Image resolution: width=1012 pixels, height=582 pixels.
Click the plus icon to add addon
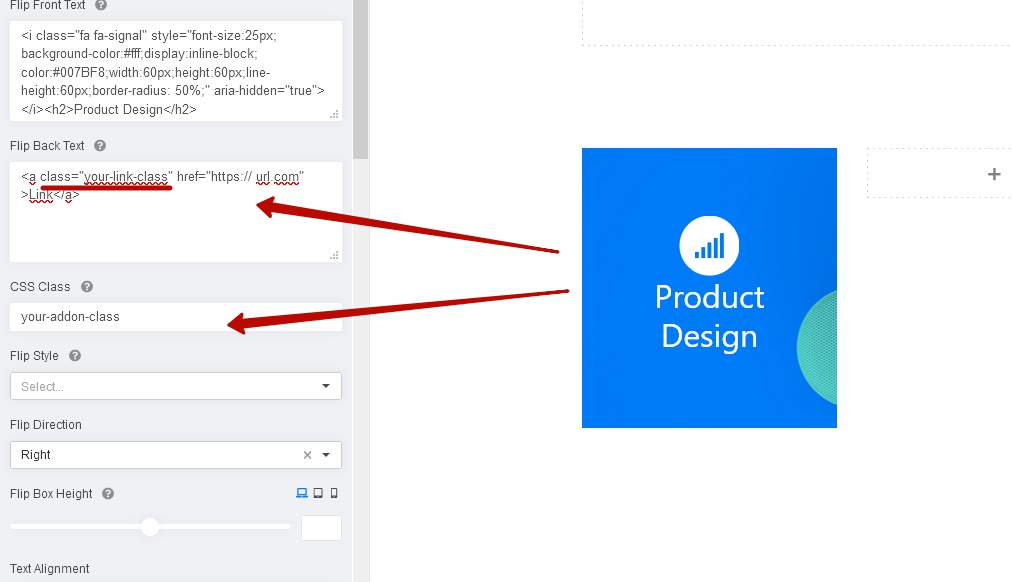[x=993, y=174]
